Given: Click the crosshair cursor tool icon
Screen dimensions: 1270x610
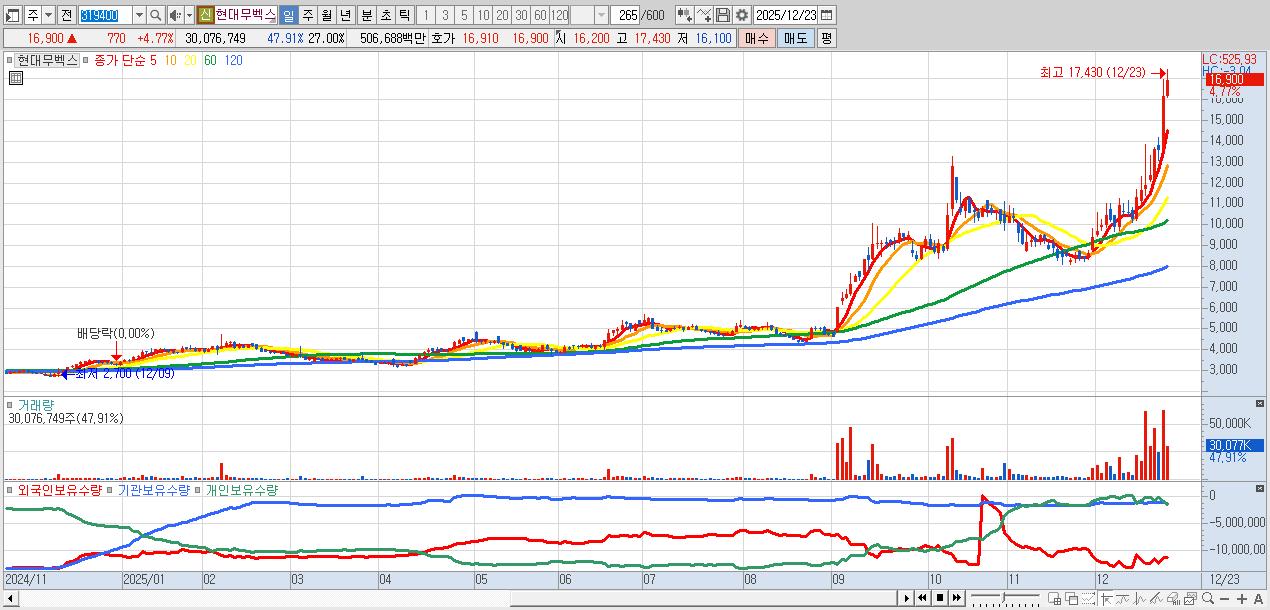Looking at the screenshot, I should click(x=1106, y=598).
